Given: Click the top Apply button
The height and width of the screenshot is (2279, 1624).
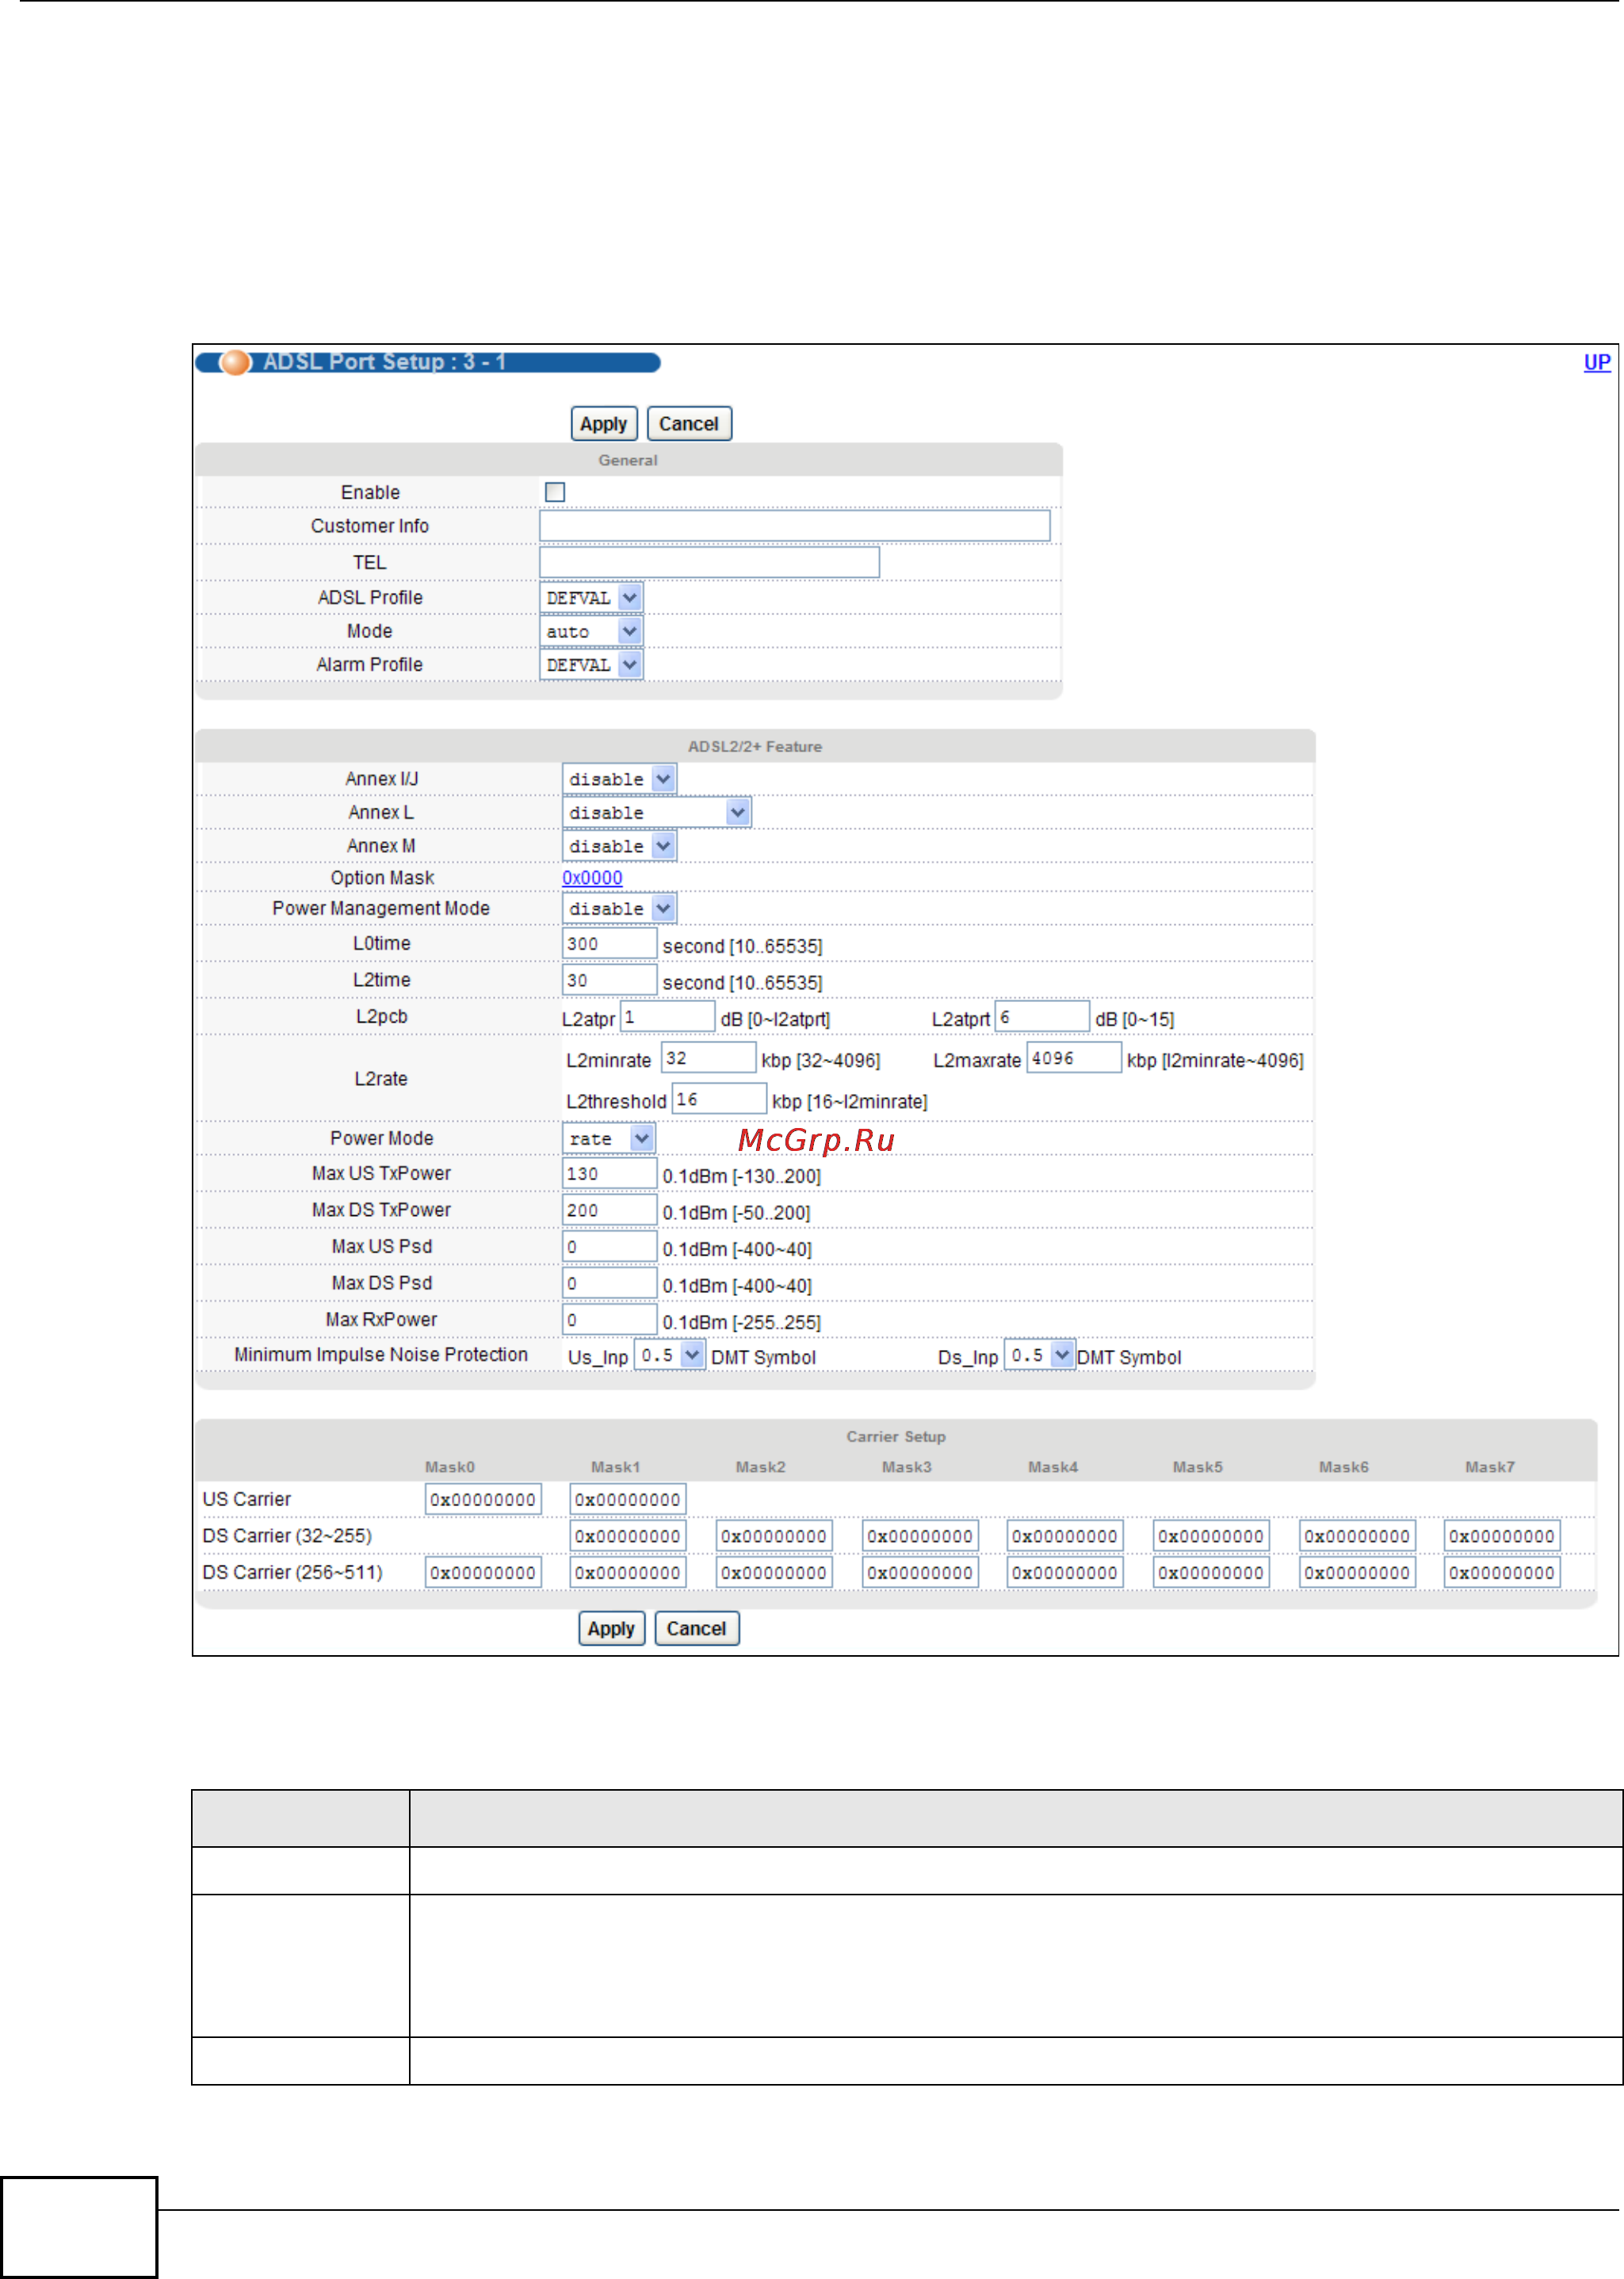Looking at the screenshot, I should tap(603, 424).
